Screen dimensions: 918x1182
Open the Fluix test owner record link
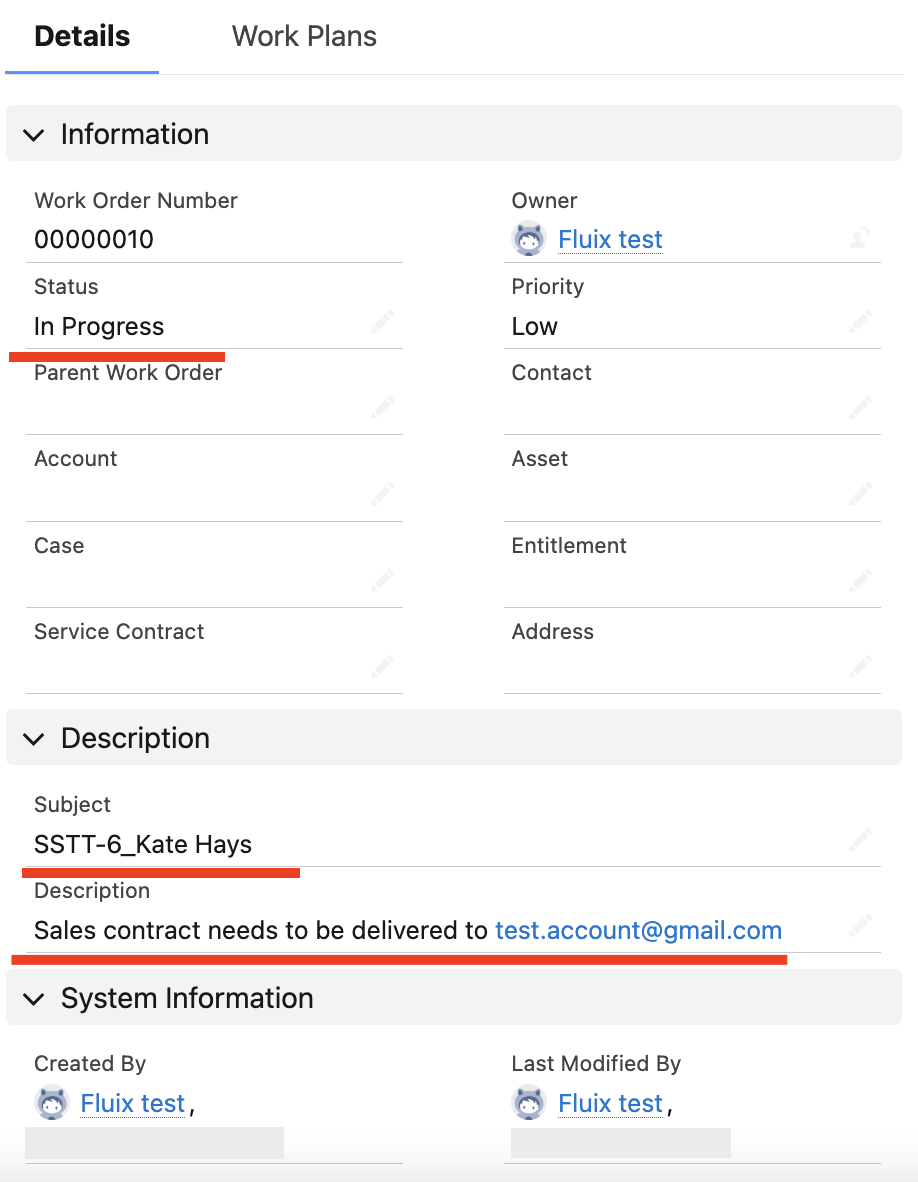point(610,239)
